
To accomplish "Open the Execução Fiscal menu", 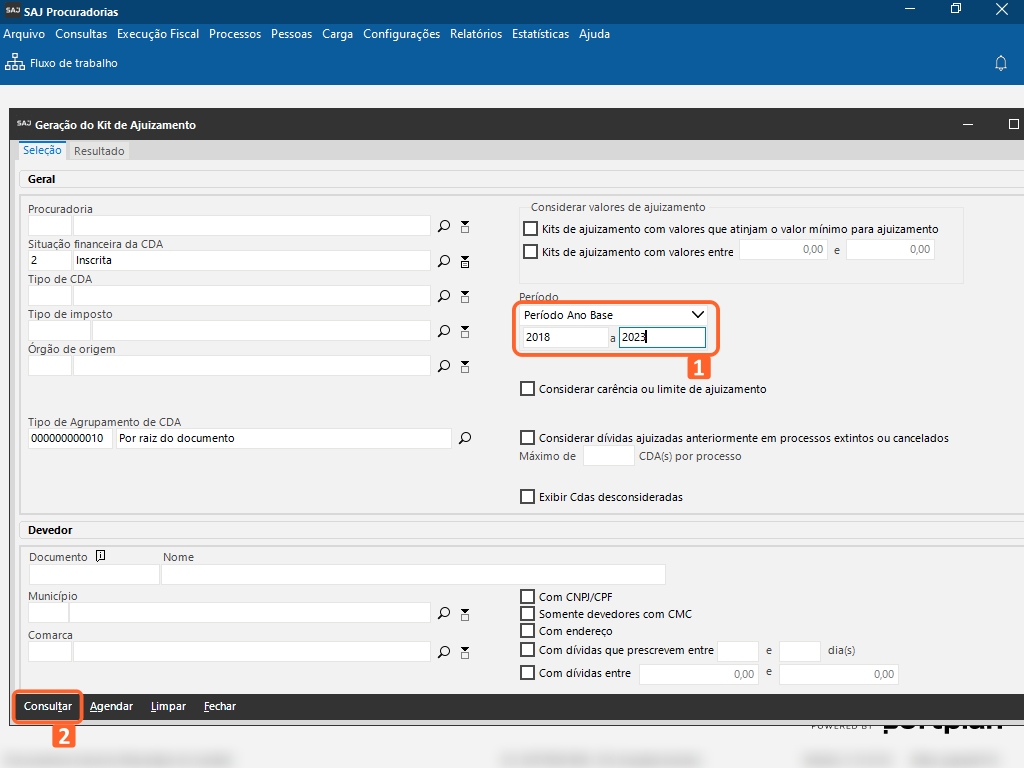I will pos(158,34).
